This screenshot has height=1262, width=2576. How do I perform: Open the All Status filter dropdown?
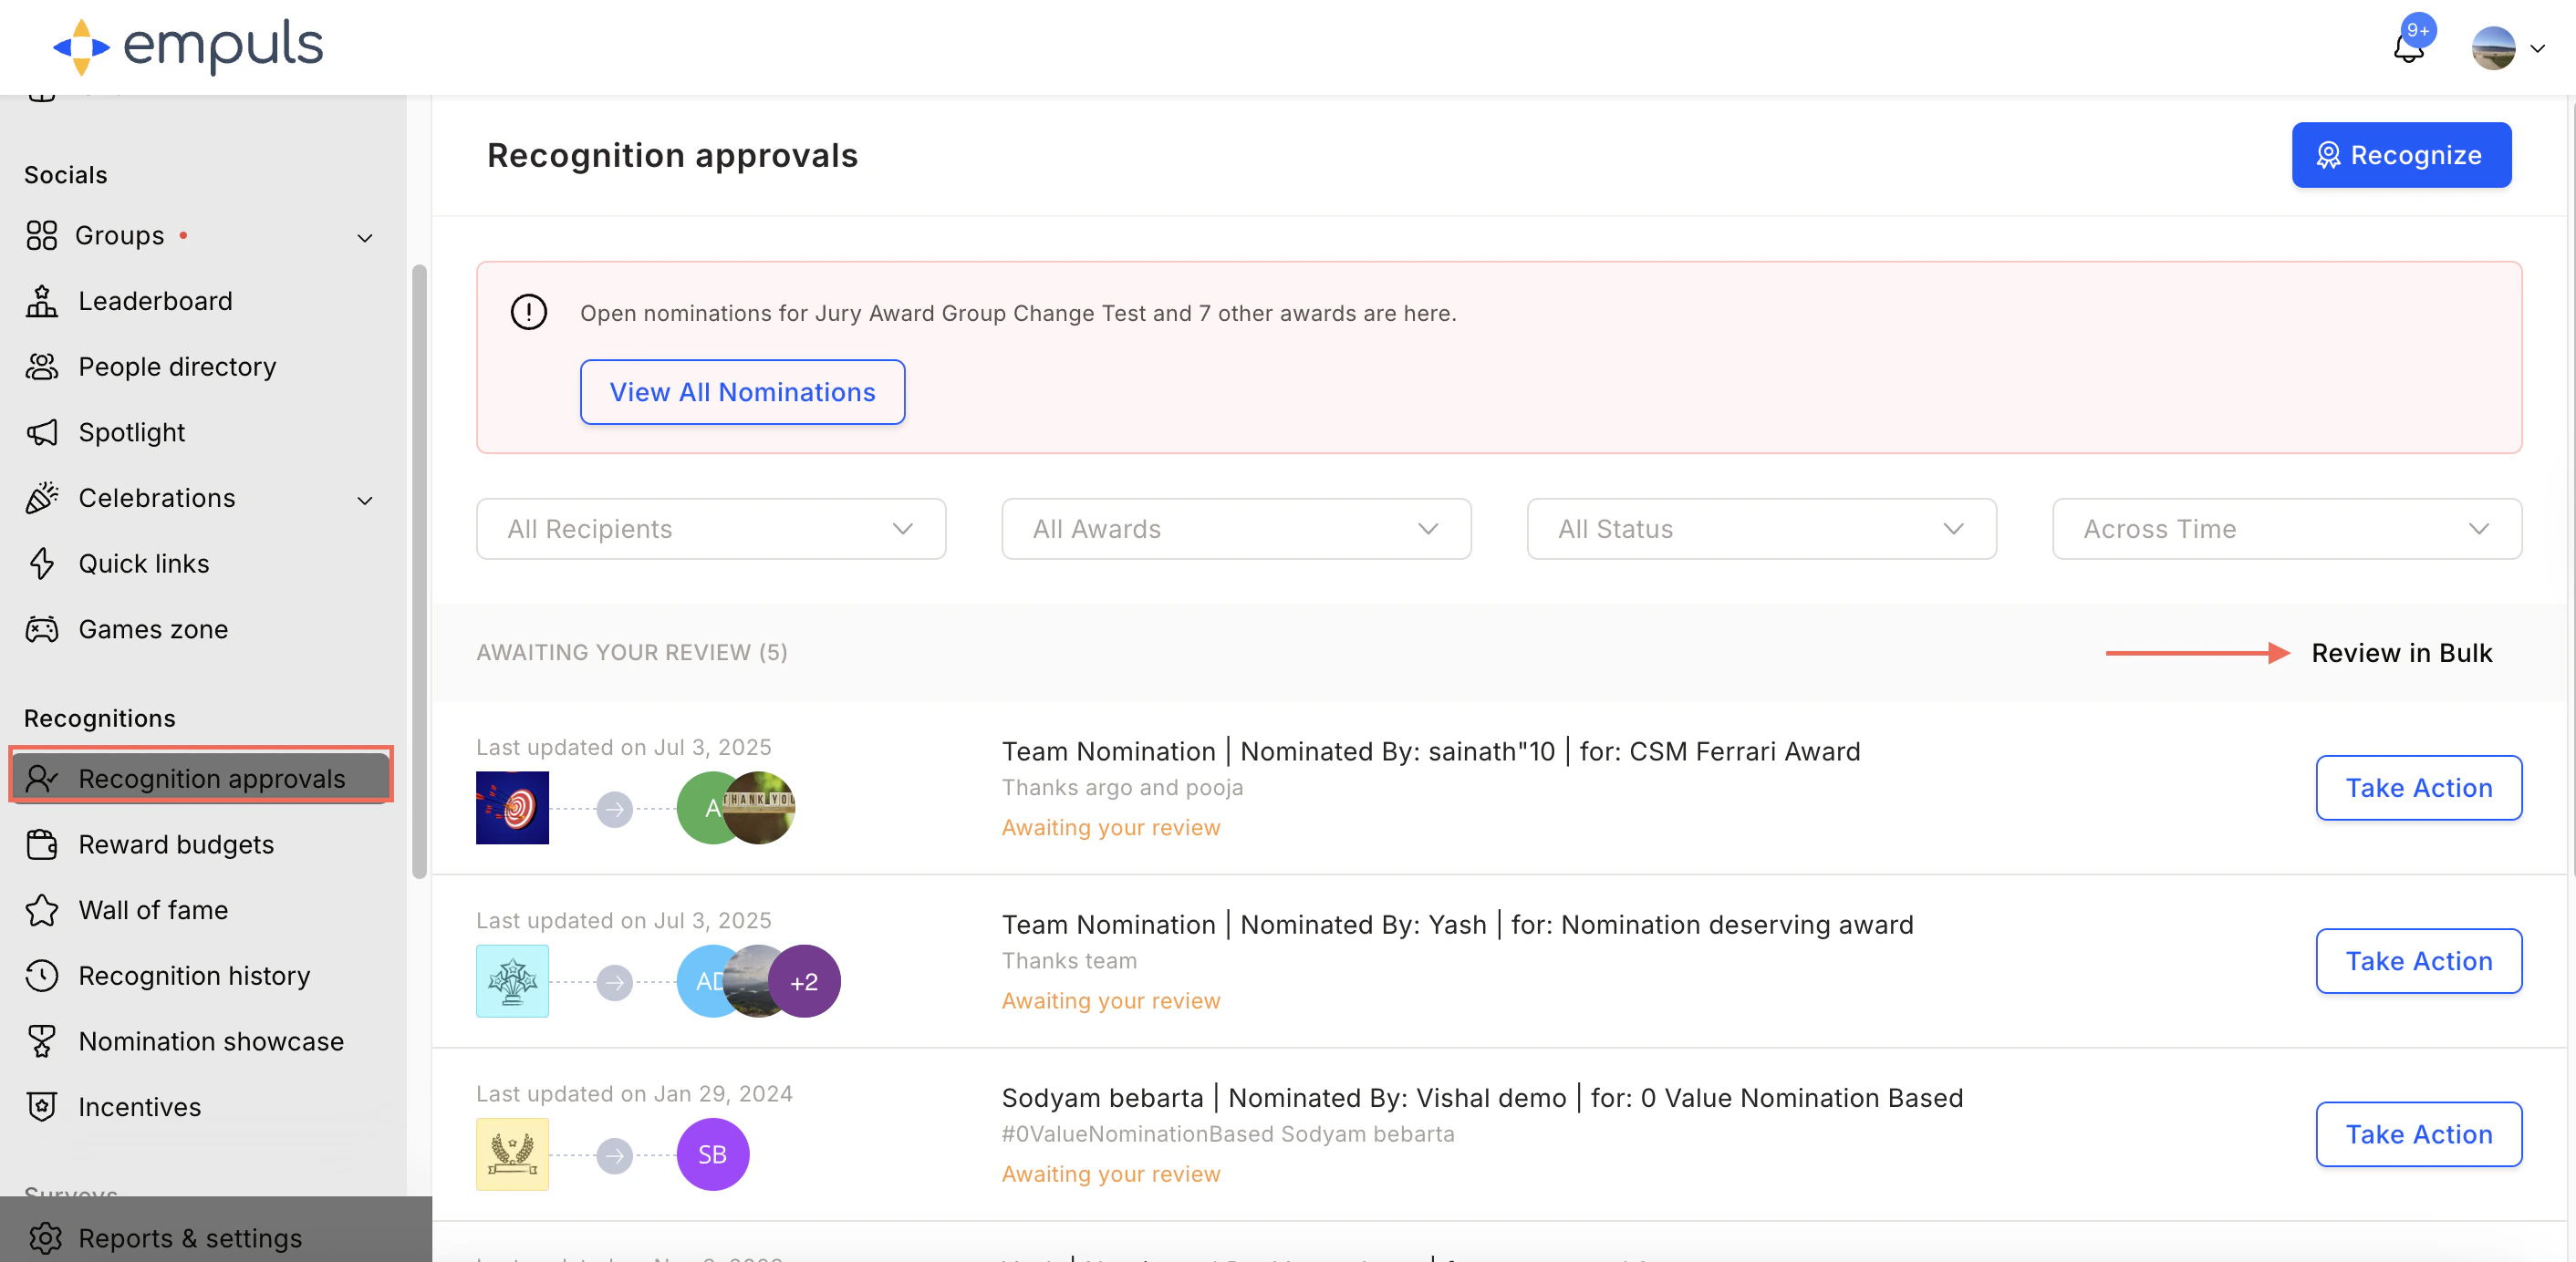[1761, 529]
